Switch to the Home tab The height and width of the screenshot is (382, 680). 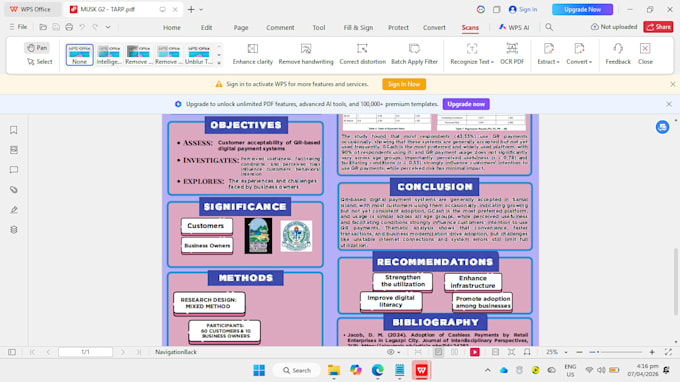tap(172, 27)
